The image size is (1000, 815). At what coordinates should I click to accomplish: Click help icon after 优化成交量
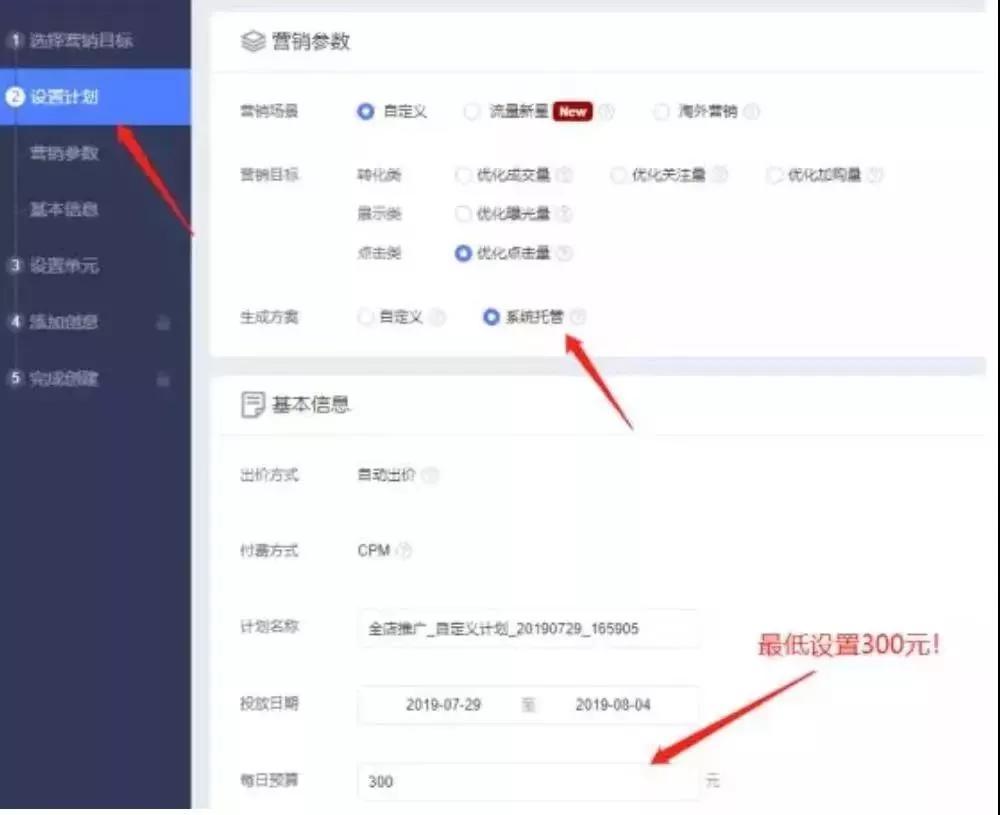[565, 175]
